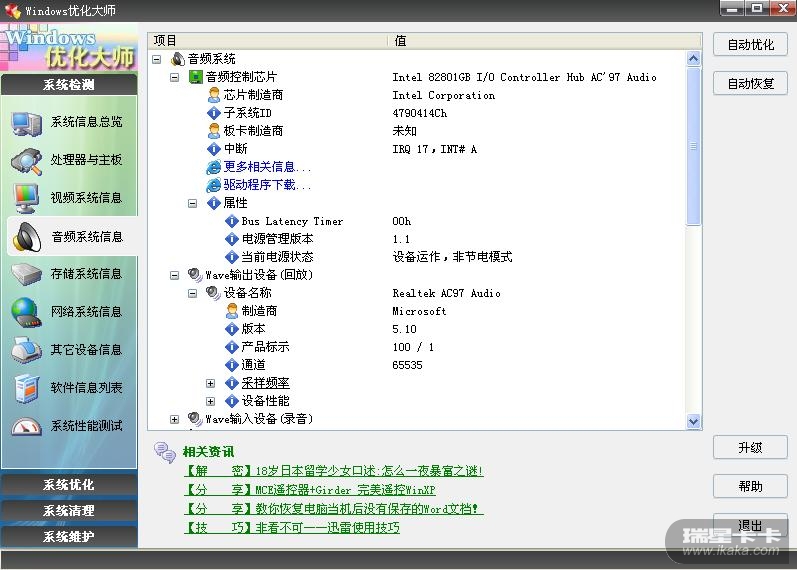Collapse the 音频系统 root node
This screenshot has height=570, width=797.
click(x=157, y=59)
